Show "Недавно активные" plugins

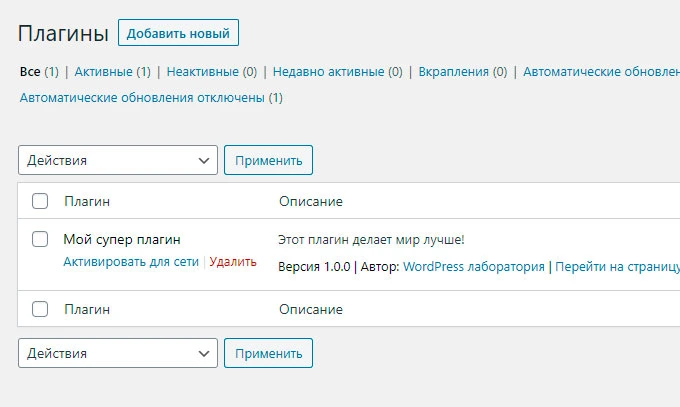click(329, 72)
